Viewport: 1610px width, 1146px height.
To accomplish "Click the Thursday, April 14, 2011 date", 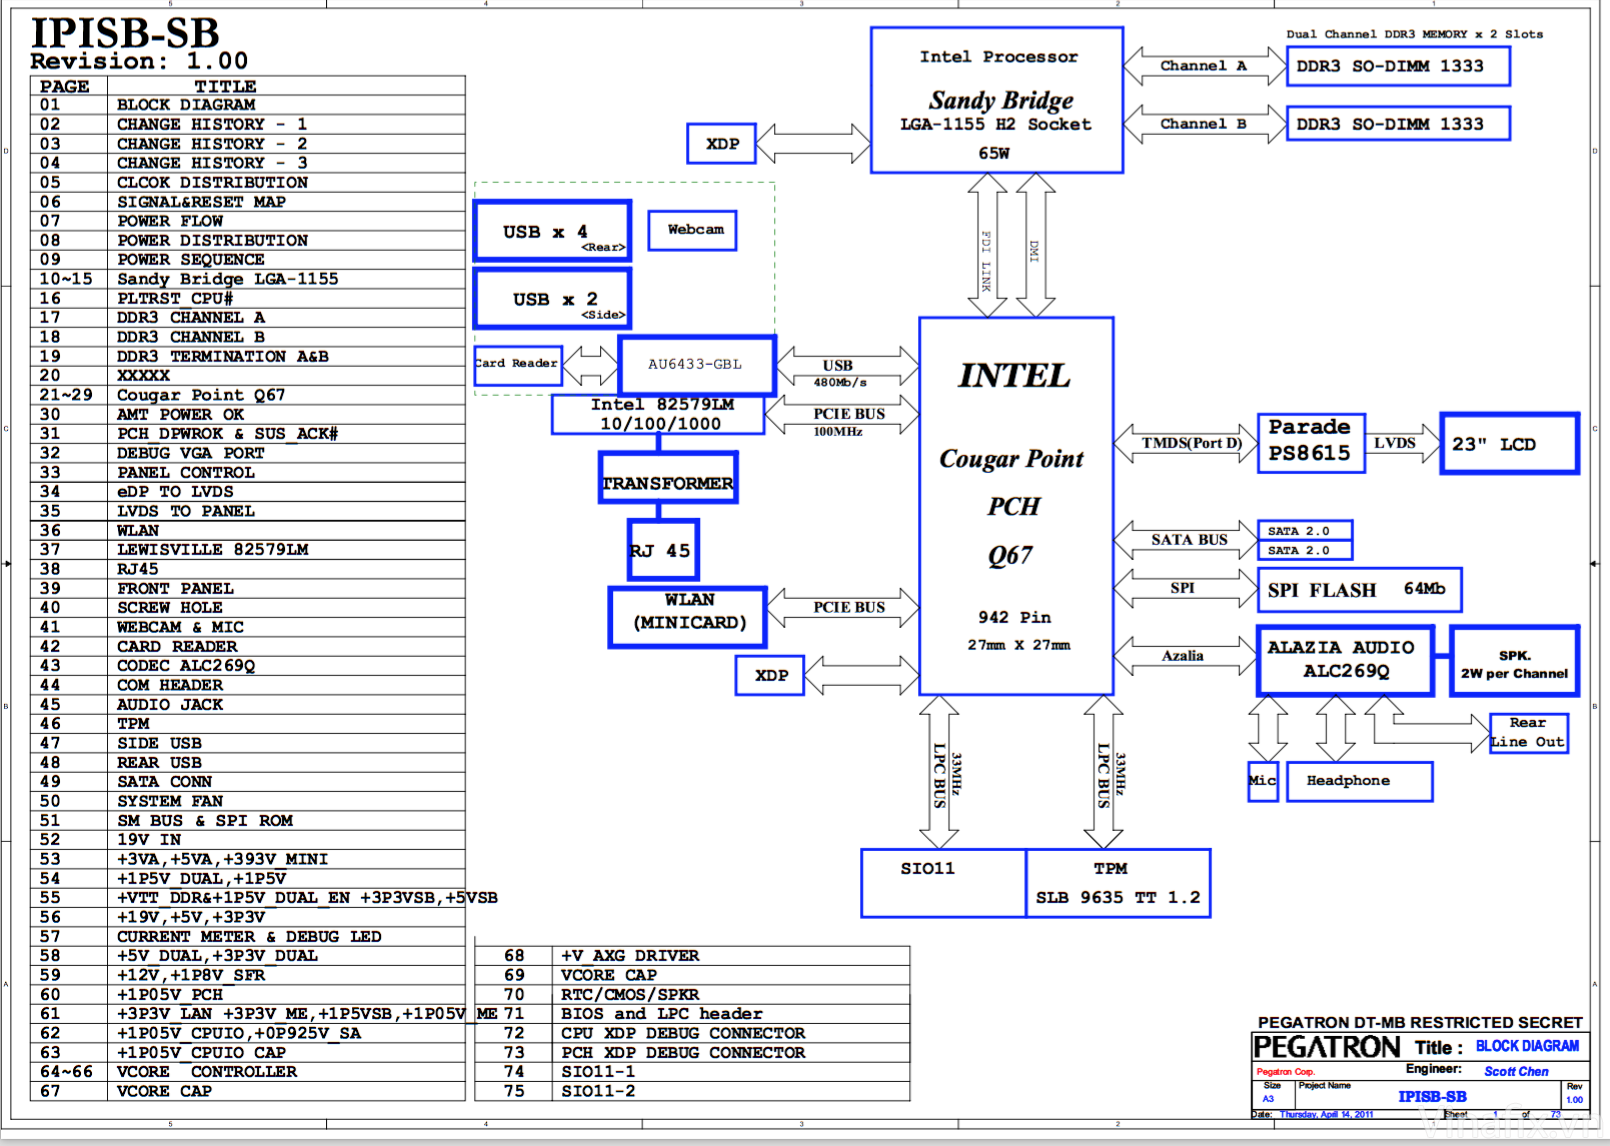I will (1326, 1114).
